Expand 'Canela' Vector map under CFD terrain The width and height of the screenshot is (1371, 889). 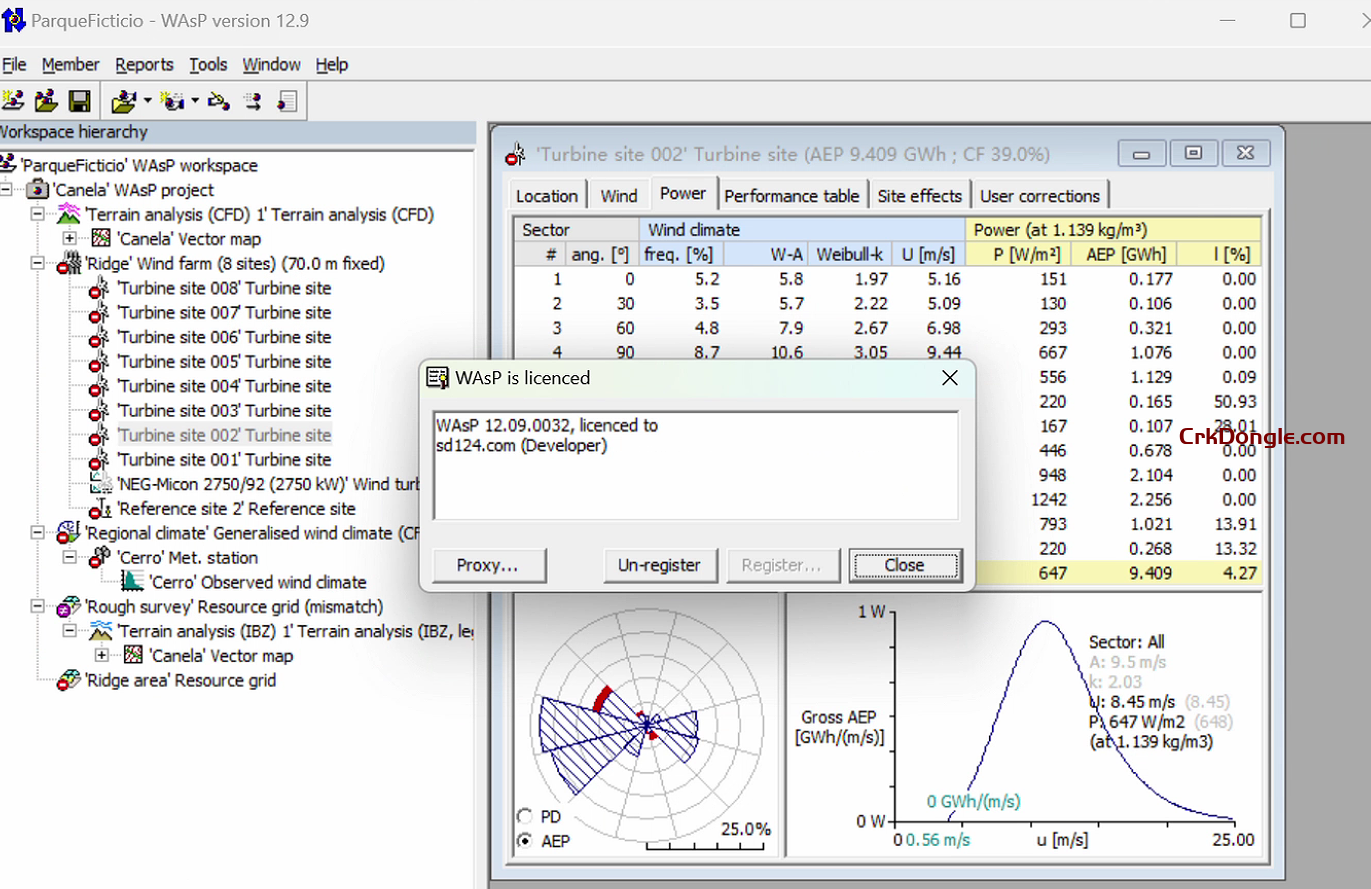point(69,239)
